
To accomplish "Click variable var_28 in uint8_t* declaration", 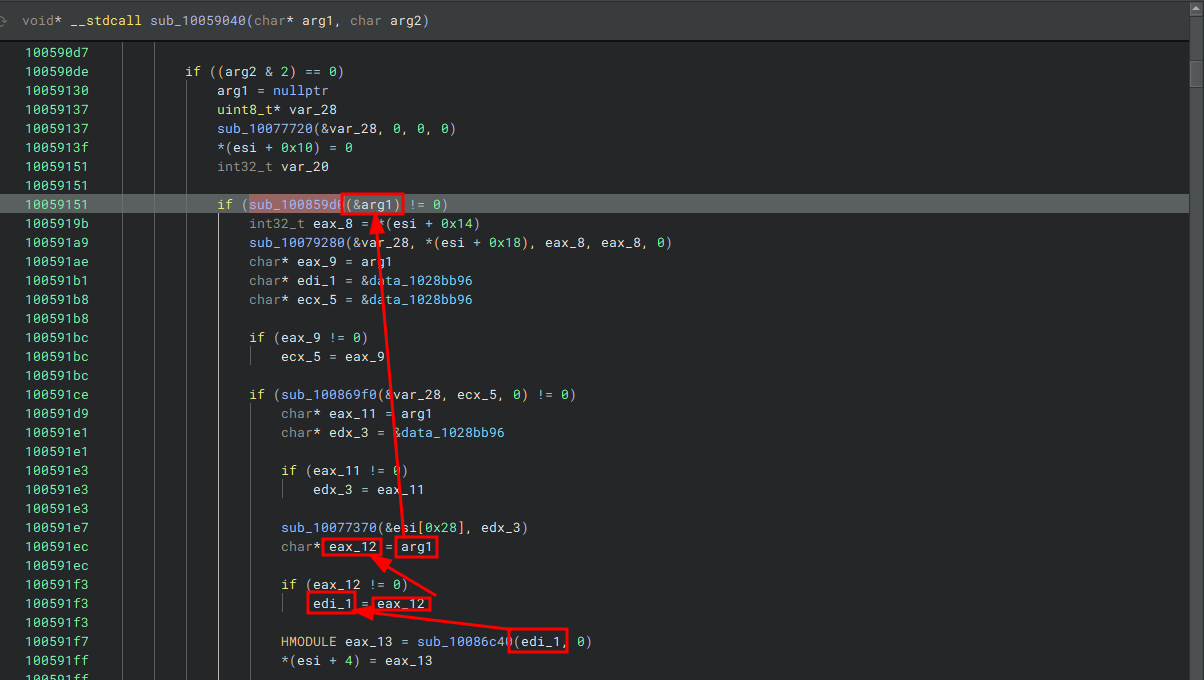I will coord(313,110).
